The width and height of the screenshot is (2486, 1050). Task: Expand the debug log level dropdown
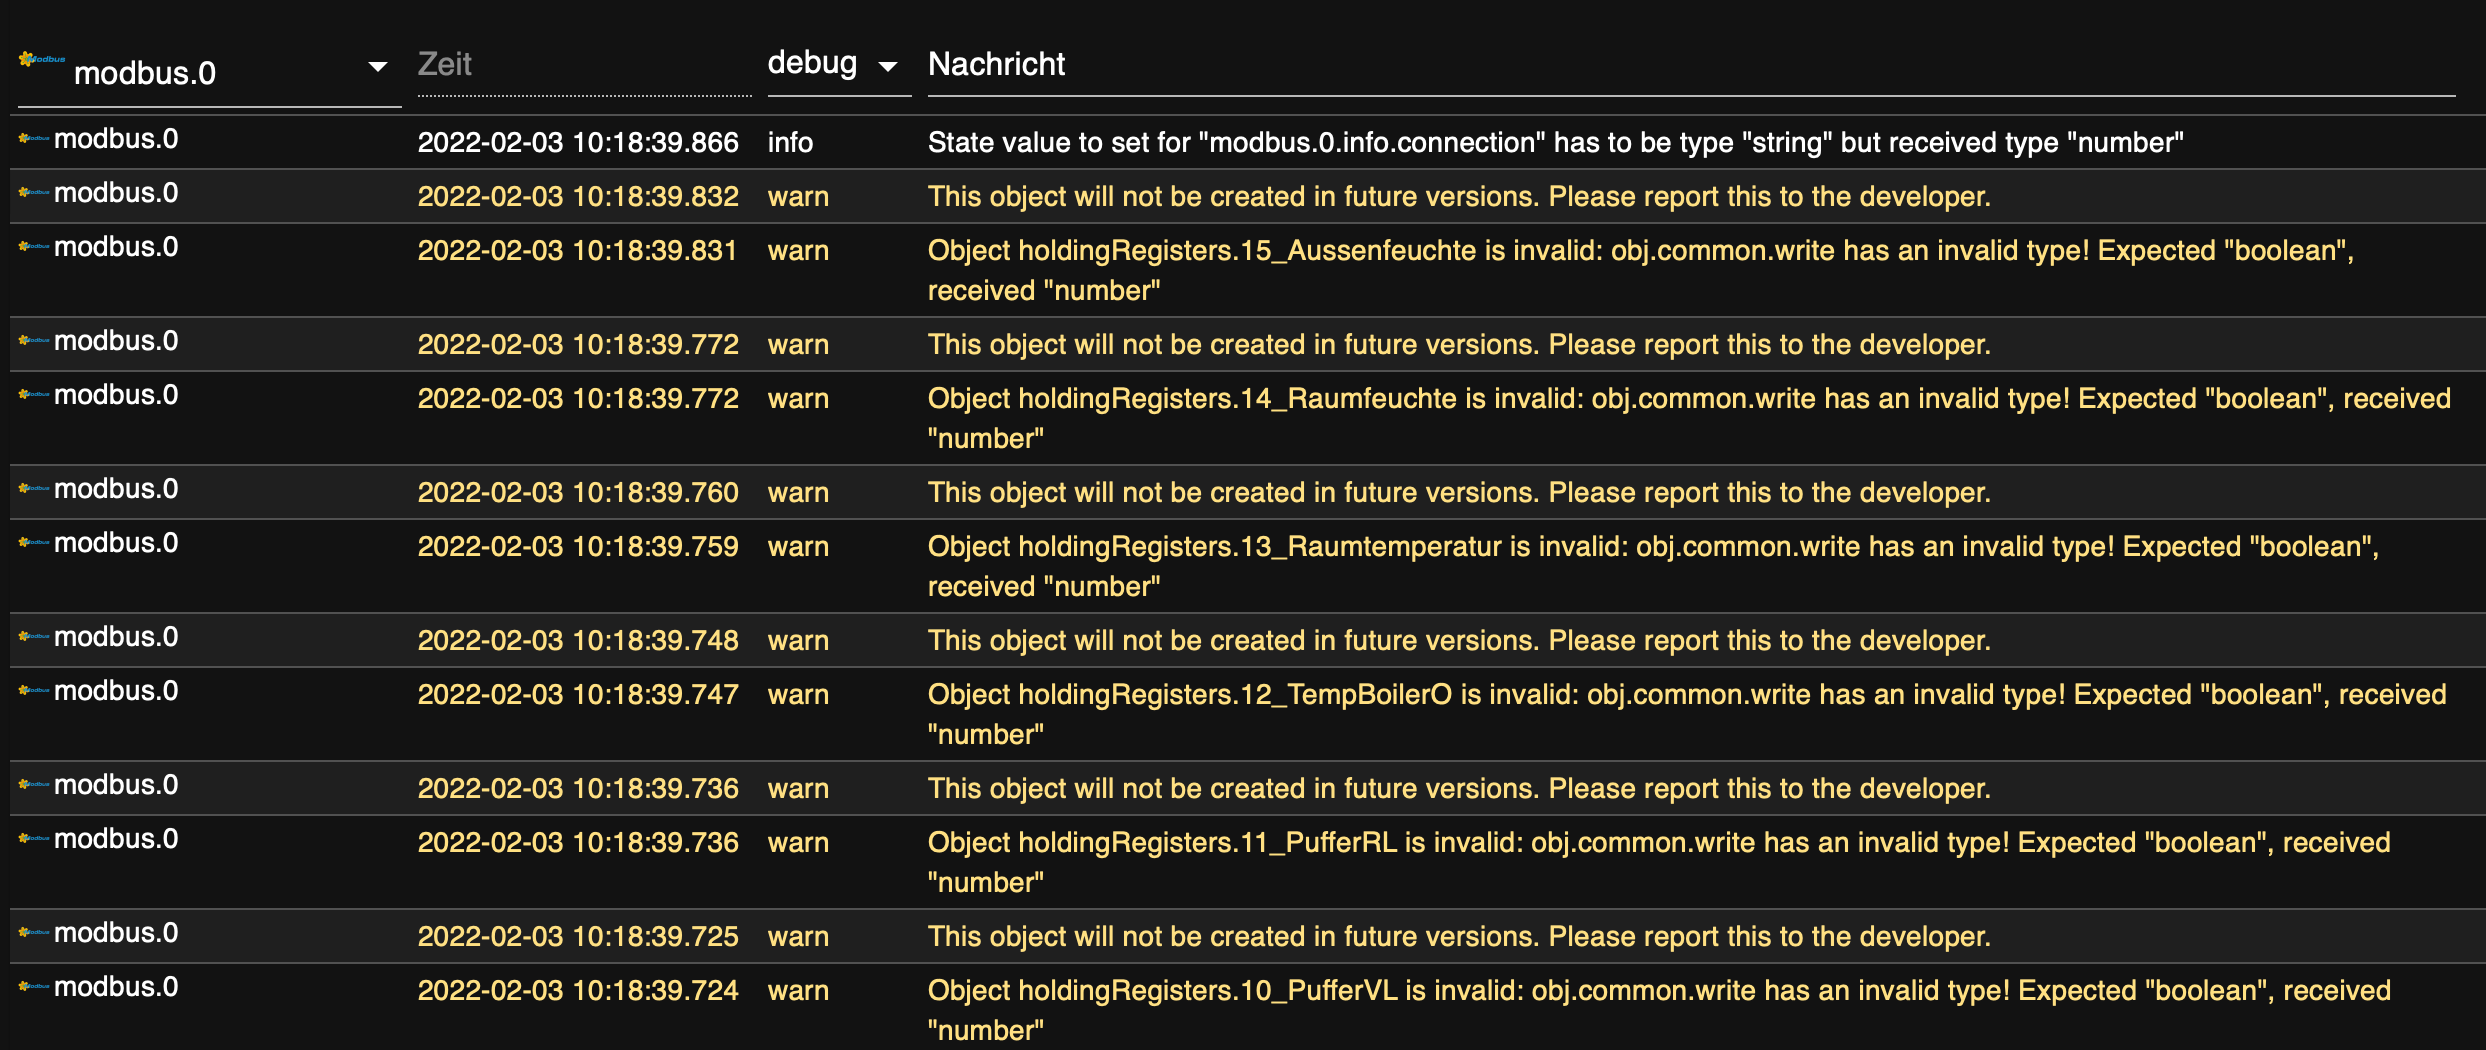(812, 64)
